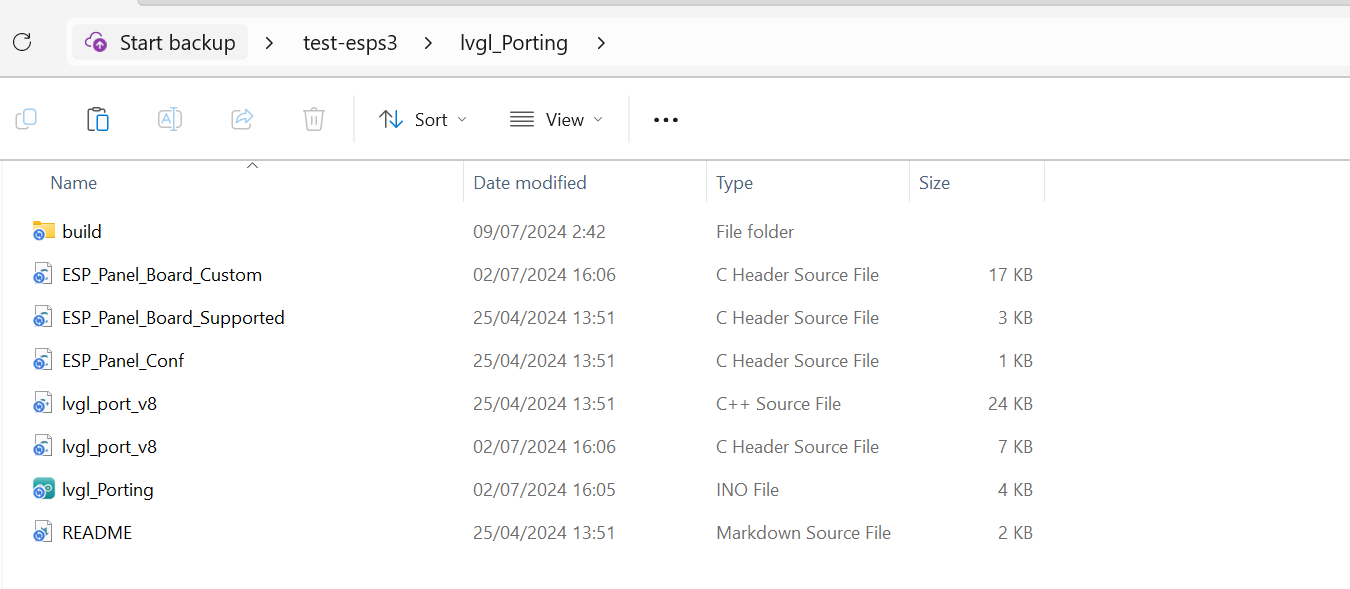Select the README markdown file
The width and height of the screenshot is (1350, 589).
point(97,532)
